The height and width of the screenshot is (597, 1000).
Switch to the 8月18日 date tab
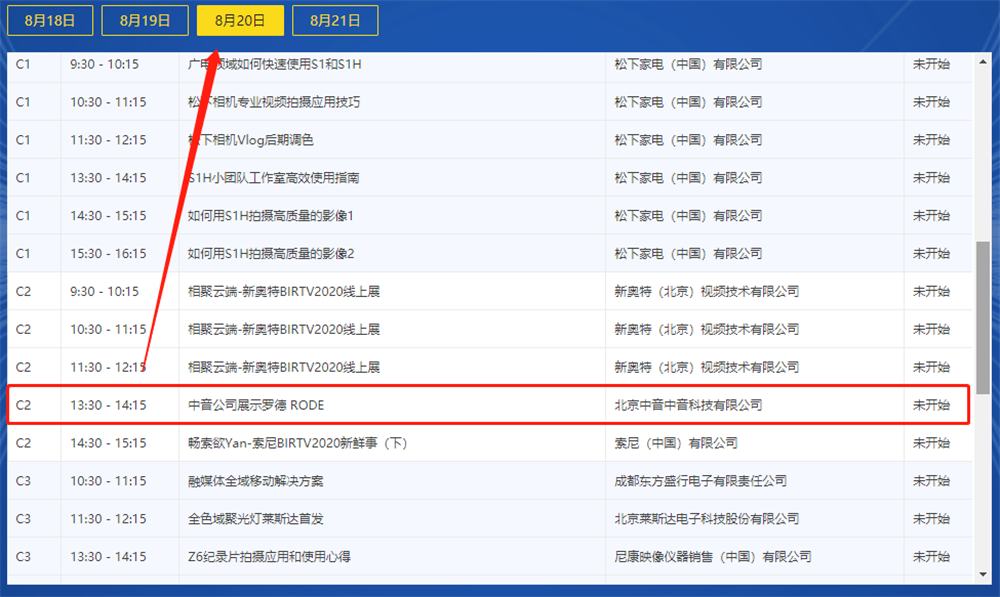50,20
